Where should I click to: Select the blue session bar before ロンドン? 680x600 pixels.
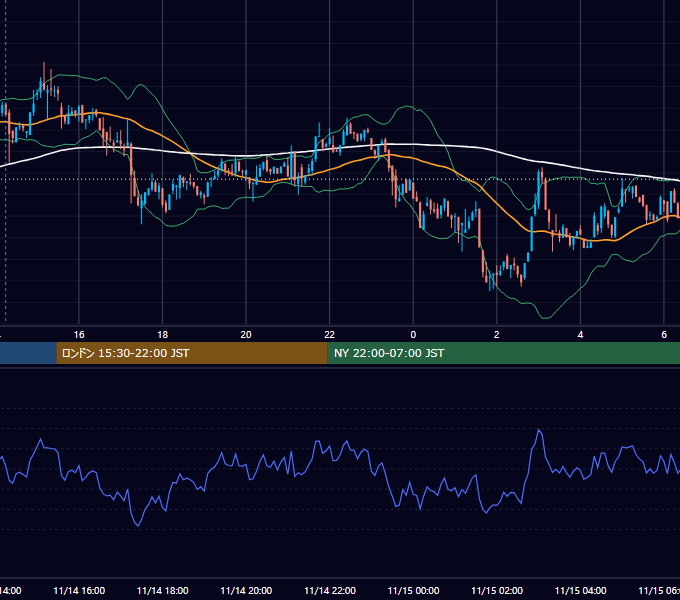tap(28, 353)
